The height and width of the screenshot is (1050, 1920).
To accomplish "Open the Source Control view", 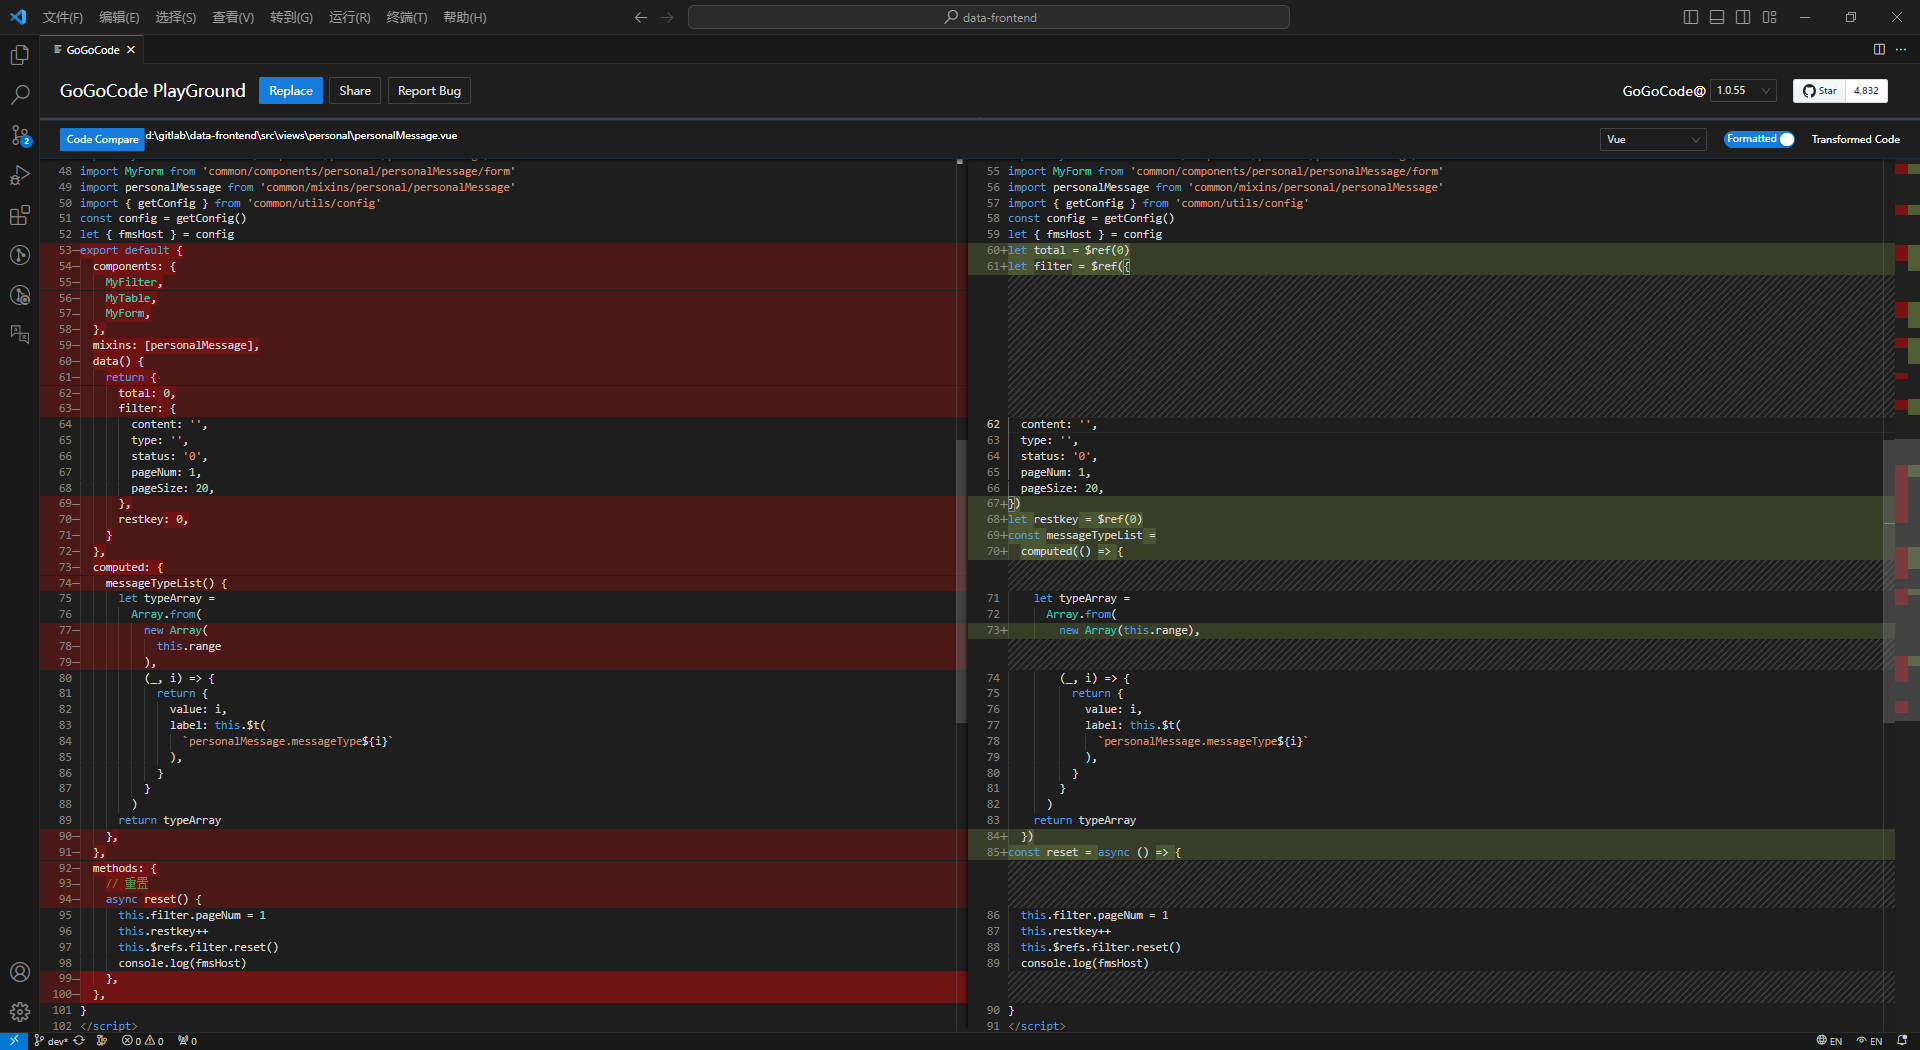I will coord(19,135).
